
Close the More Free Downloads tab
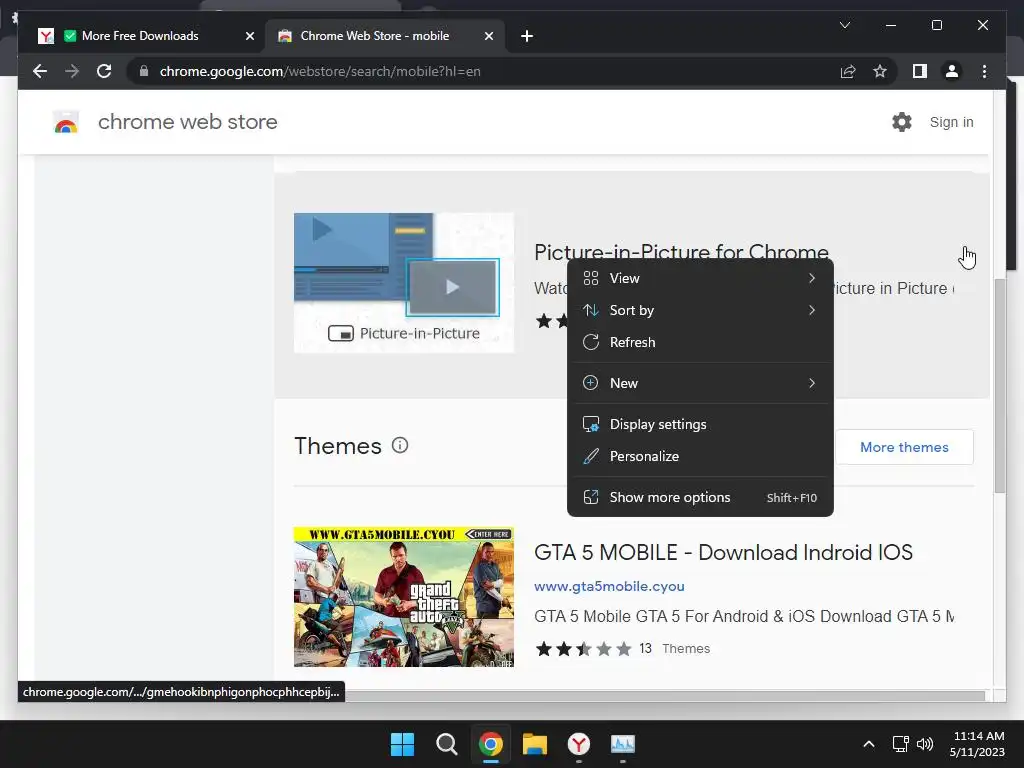click(x=249, y=36)
